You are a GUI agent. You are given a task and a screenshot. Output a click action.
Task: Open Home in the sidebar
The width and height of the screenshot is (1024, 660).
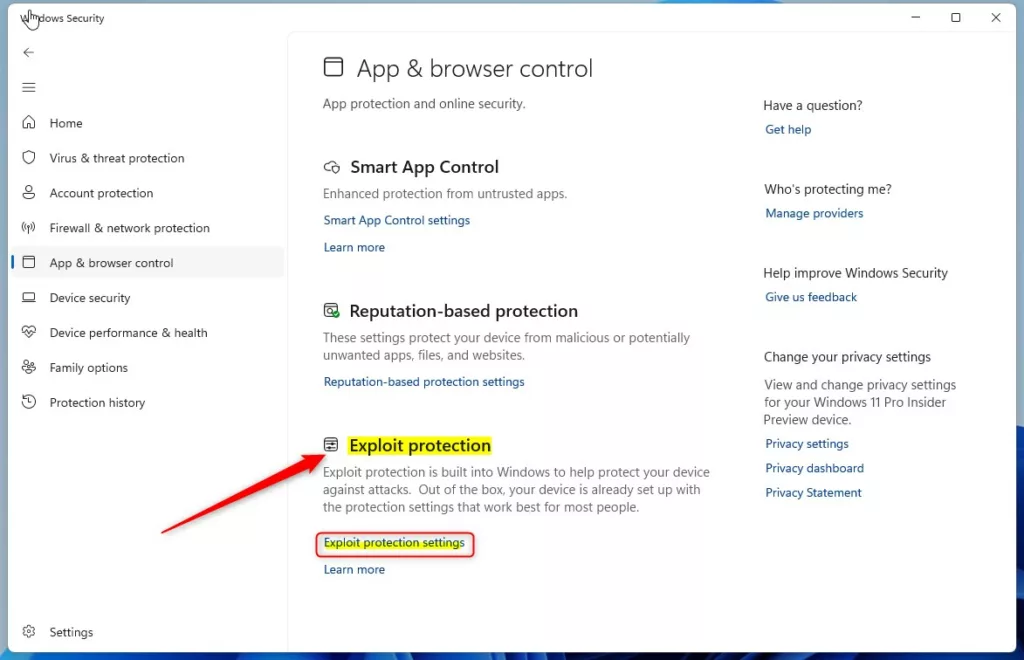66,123
